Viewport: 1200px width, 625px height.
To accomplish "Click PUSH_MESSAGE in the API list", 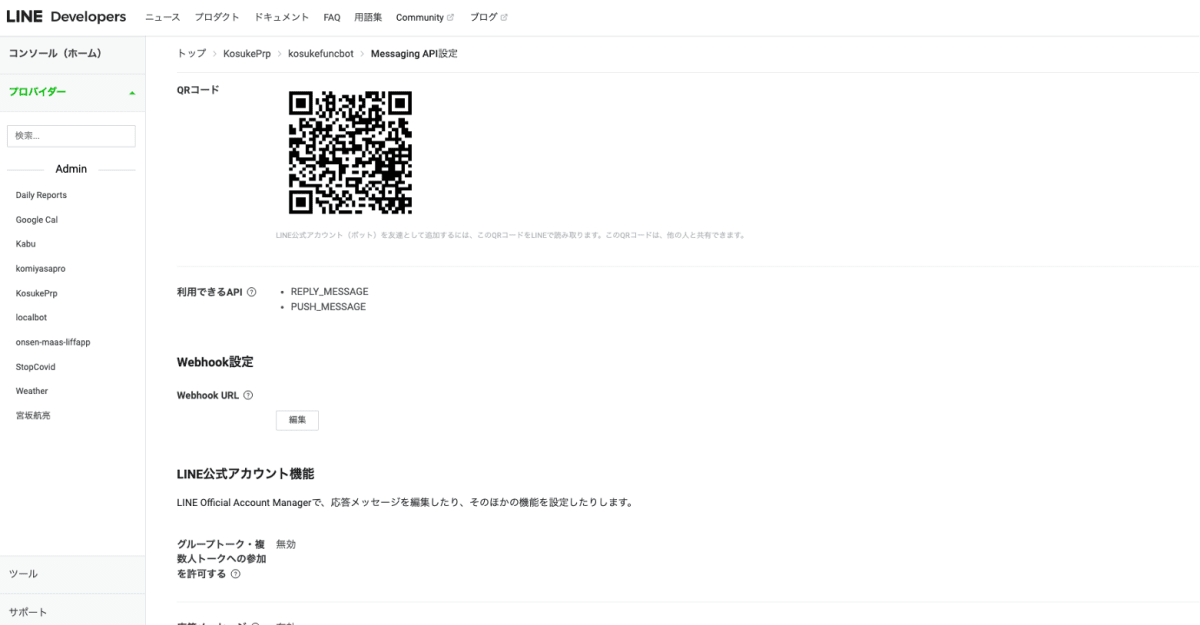I will pos(328,307).
